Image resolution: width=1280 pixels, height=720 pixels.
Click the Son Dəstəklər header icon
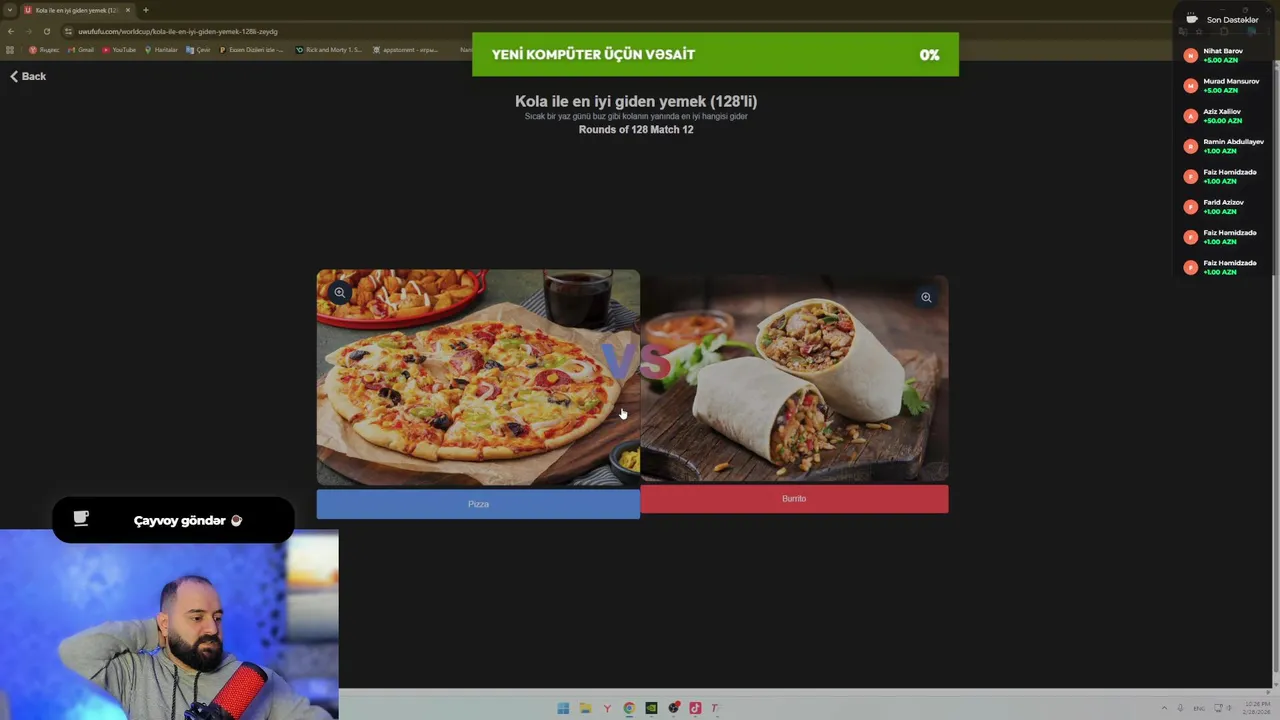click(x=1192, y=19)
